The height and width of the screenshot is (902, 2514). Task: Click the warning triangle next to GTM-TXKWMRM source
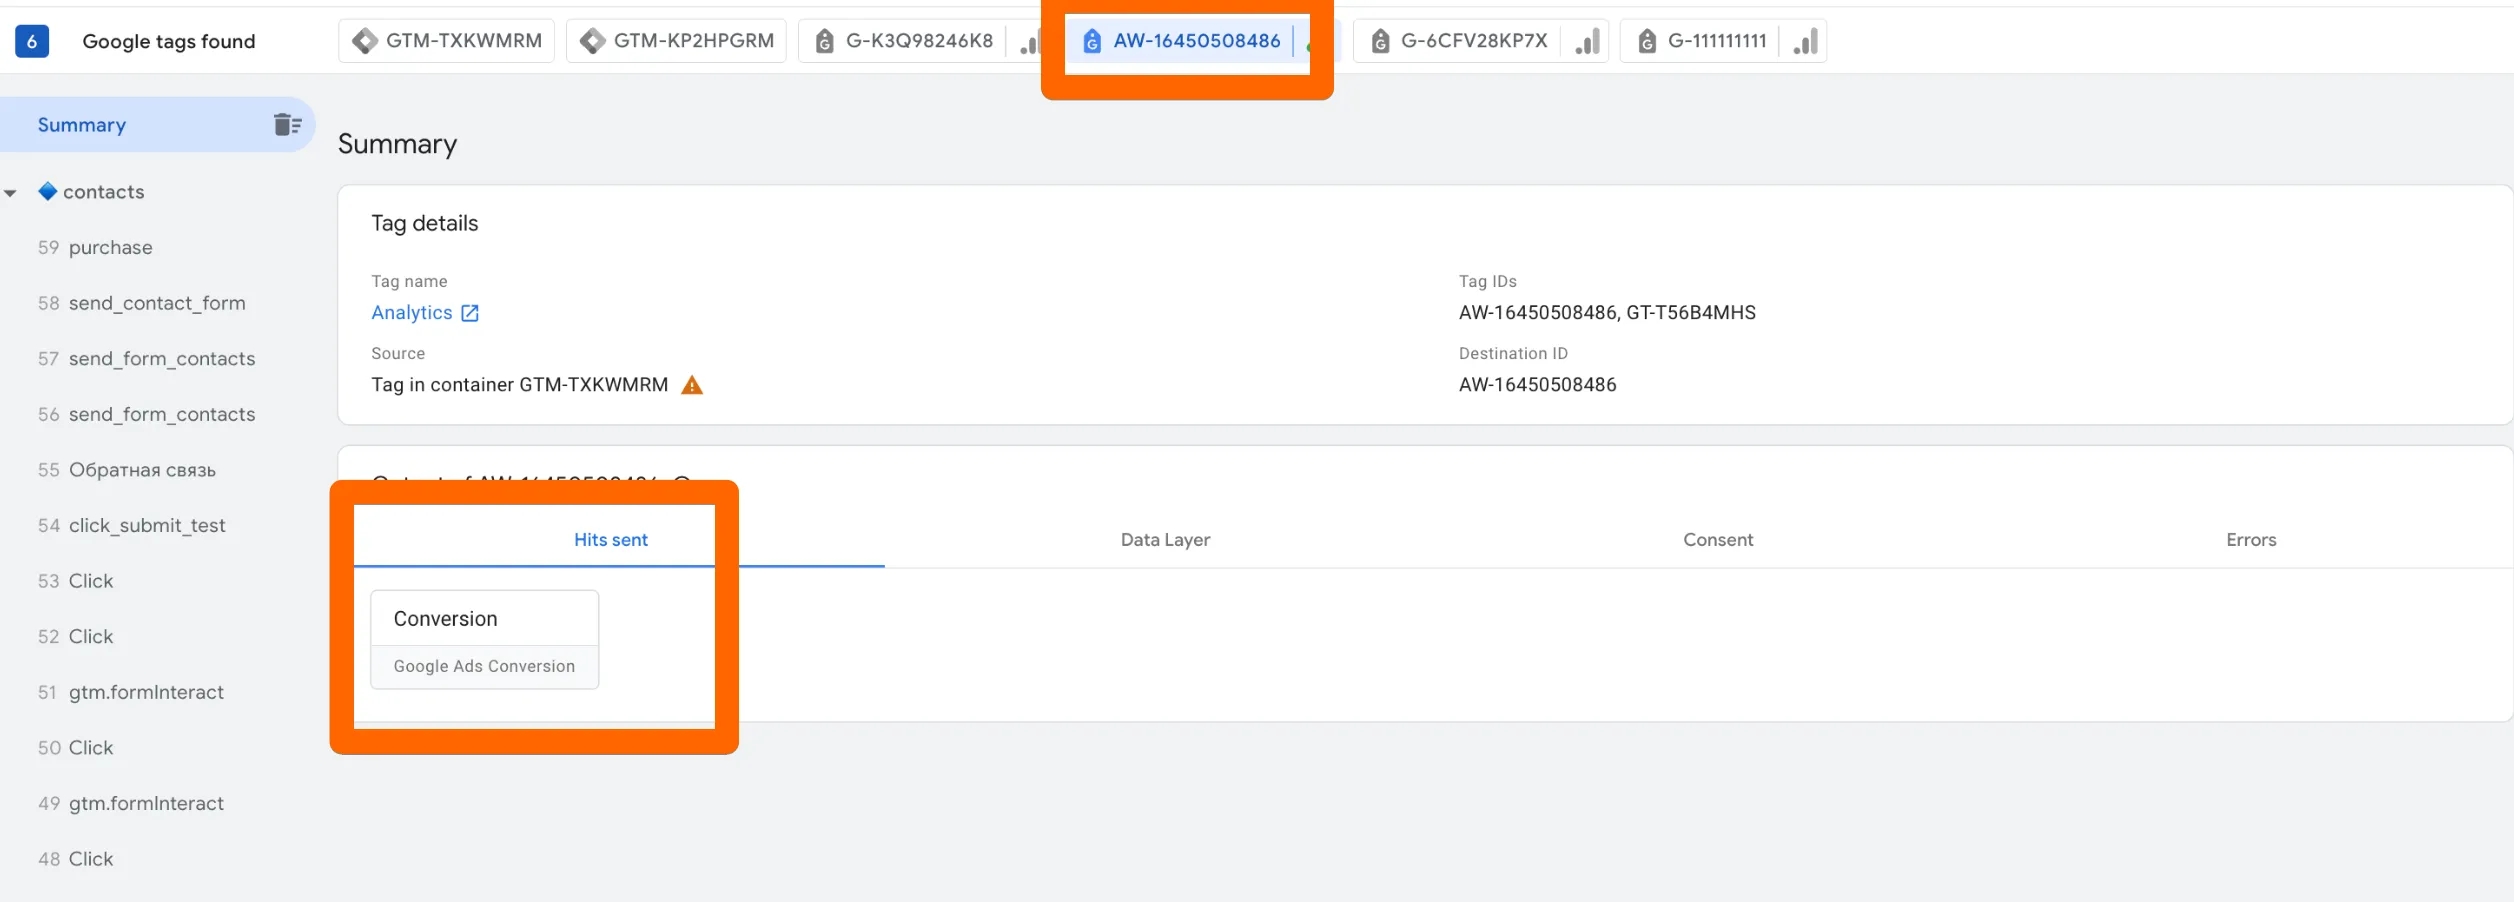692,385
